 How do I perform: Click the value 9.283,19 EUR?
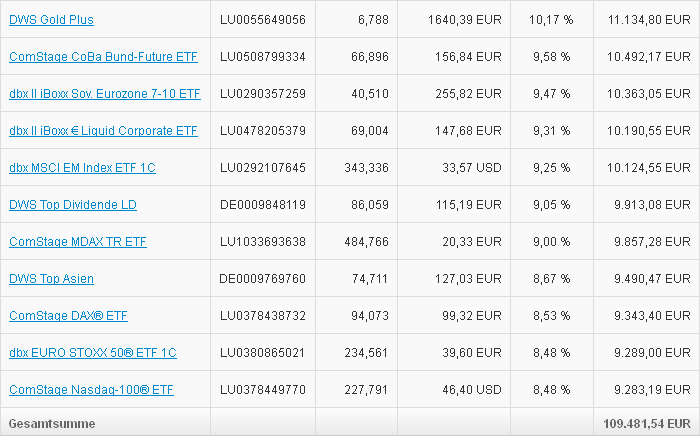click(x=653, y=390)
